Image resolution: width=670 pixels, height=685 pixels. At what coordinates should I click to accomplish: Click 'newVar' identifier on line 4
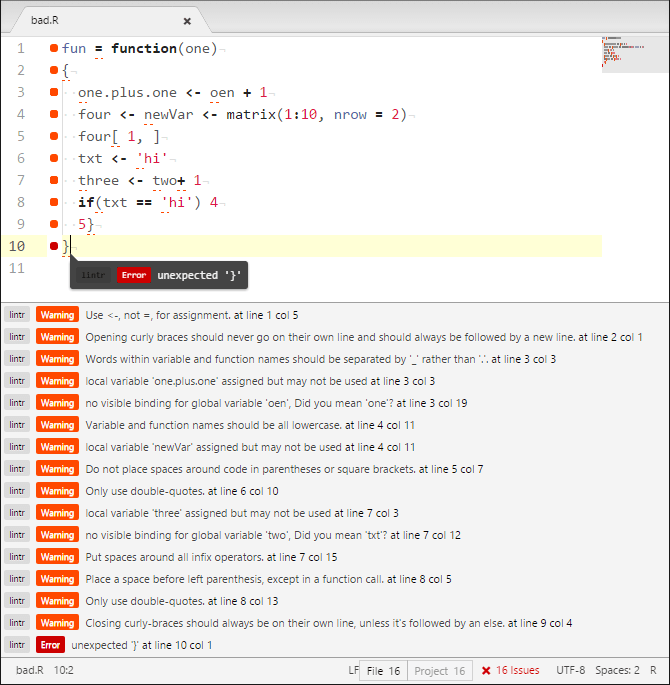[169, 114]
